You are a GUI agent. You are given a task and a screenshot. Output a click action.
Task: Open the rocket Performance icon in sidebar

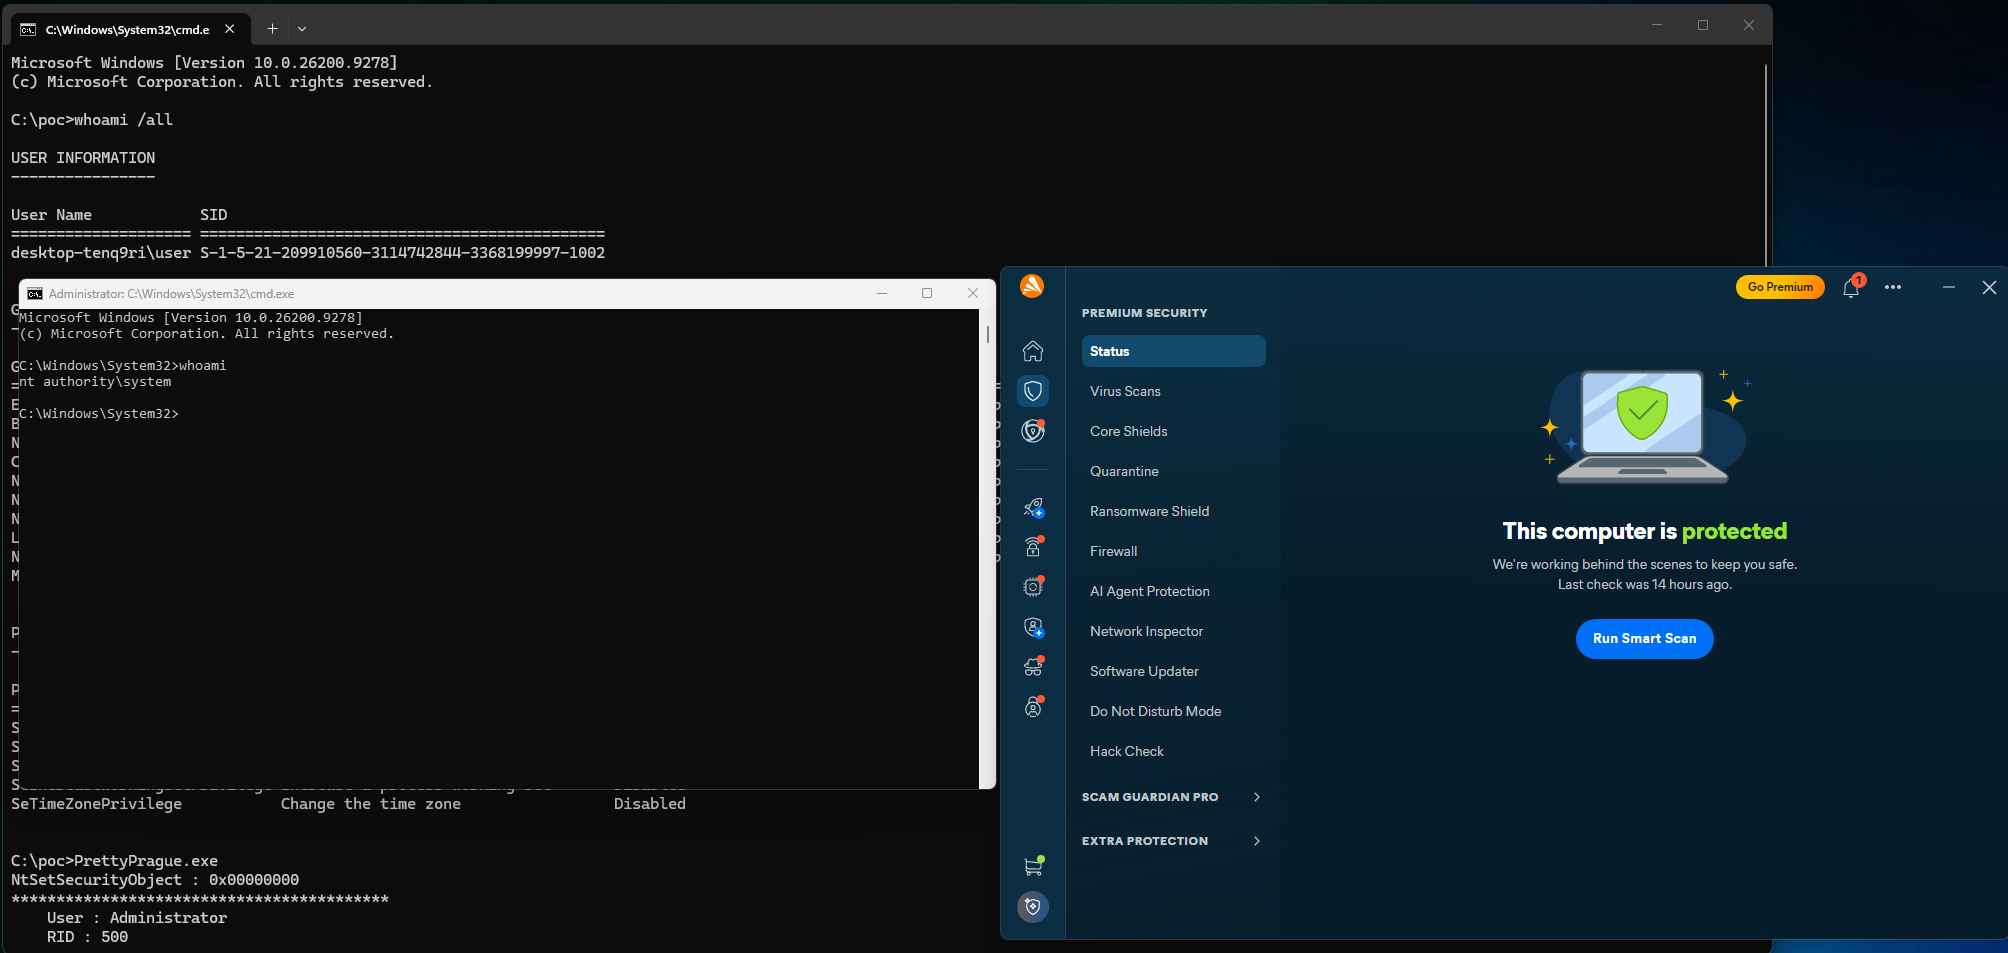(1033, 508)
